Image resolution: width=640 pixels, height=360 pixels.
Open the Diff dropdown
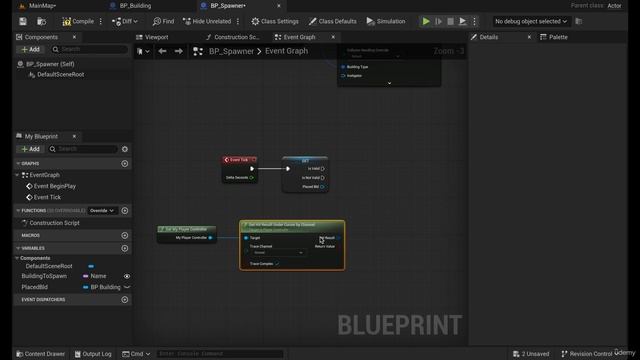click(125, 21)
